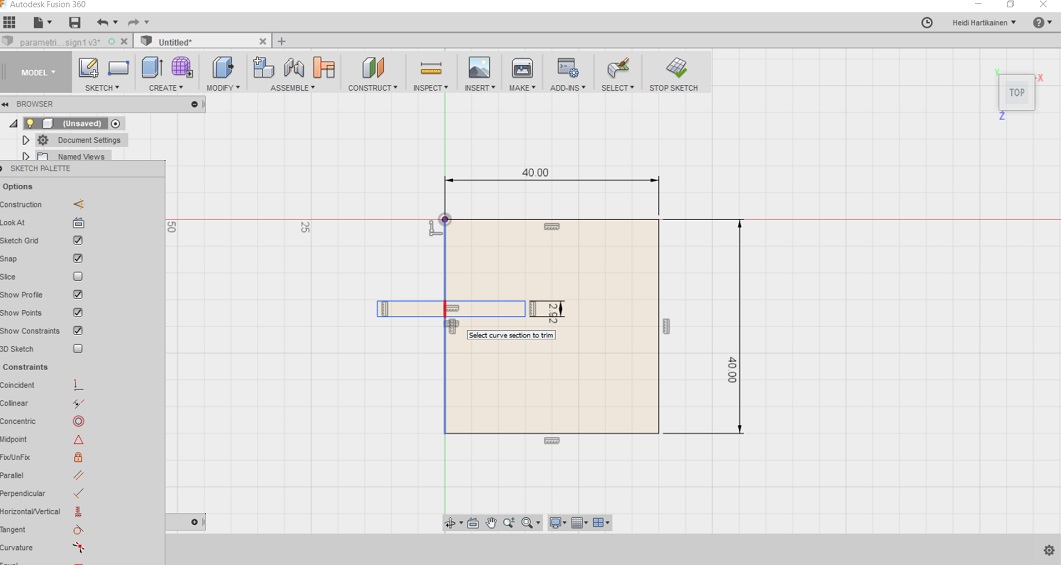Click the Joint icon in Assemble
The image size is (1061, 565).
(x=294, y=68)
